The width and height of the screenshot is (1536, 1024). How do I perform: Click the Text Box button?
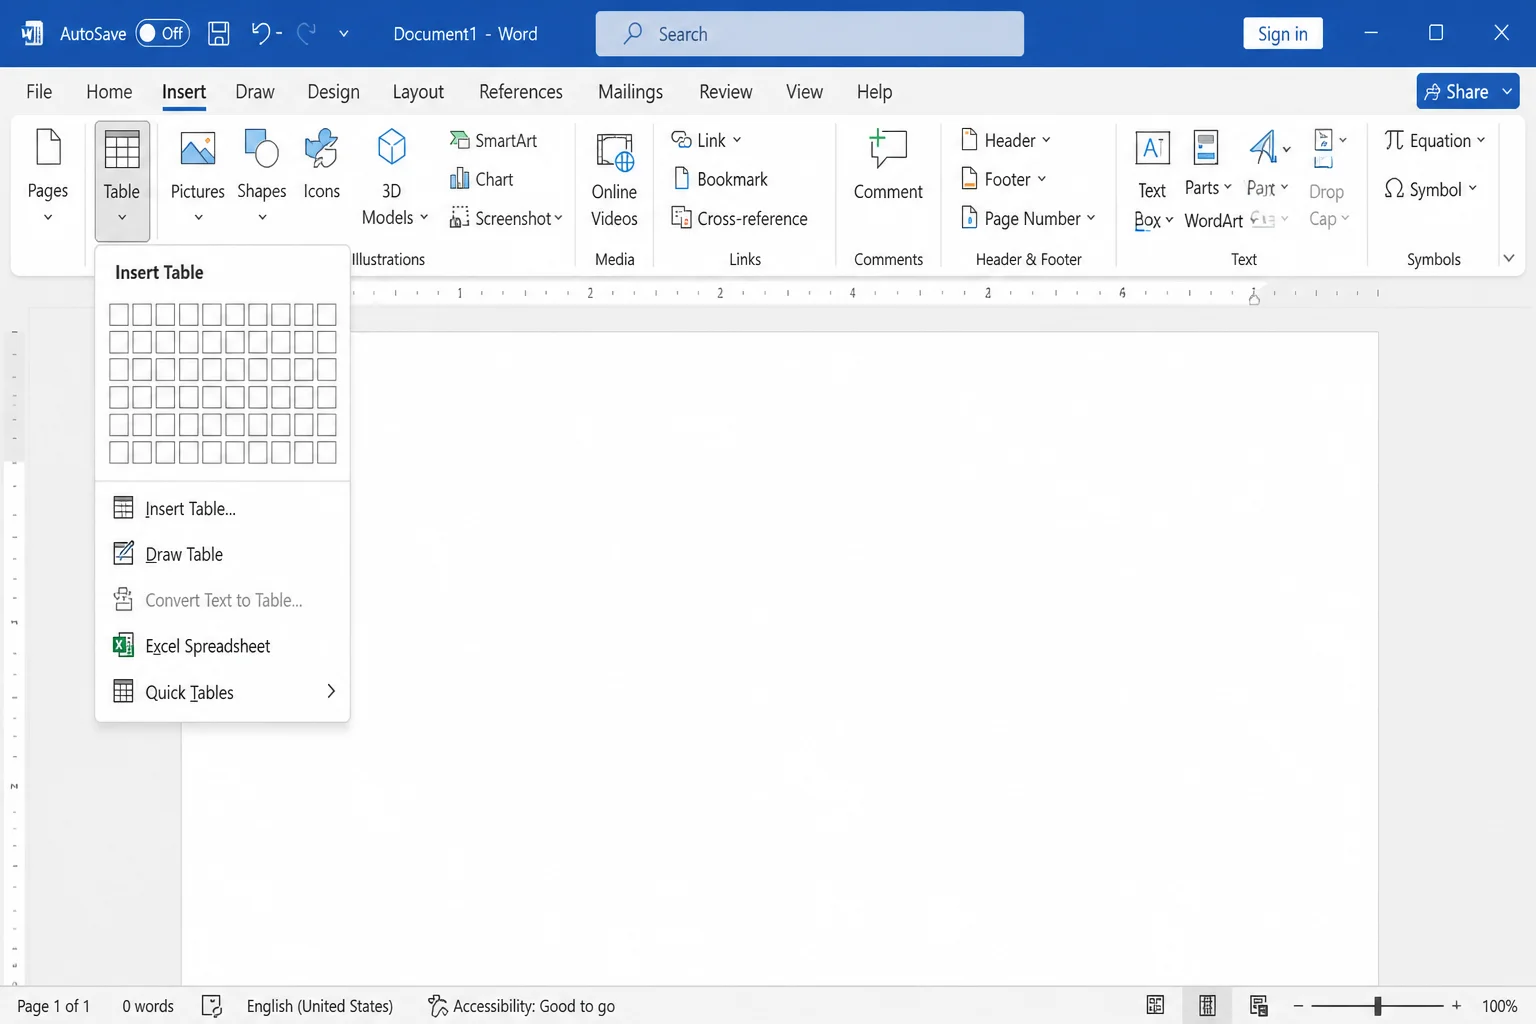(1153, 180)
